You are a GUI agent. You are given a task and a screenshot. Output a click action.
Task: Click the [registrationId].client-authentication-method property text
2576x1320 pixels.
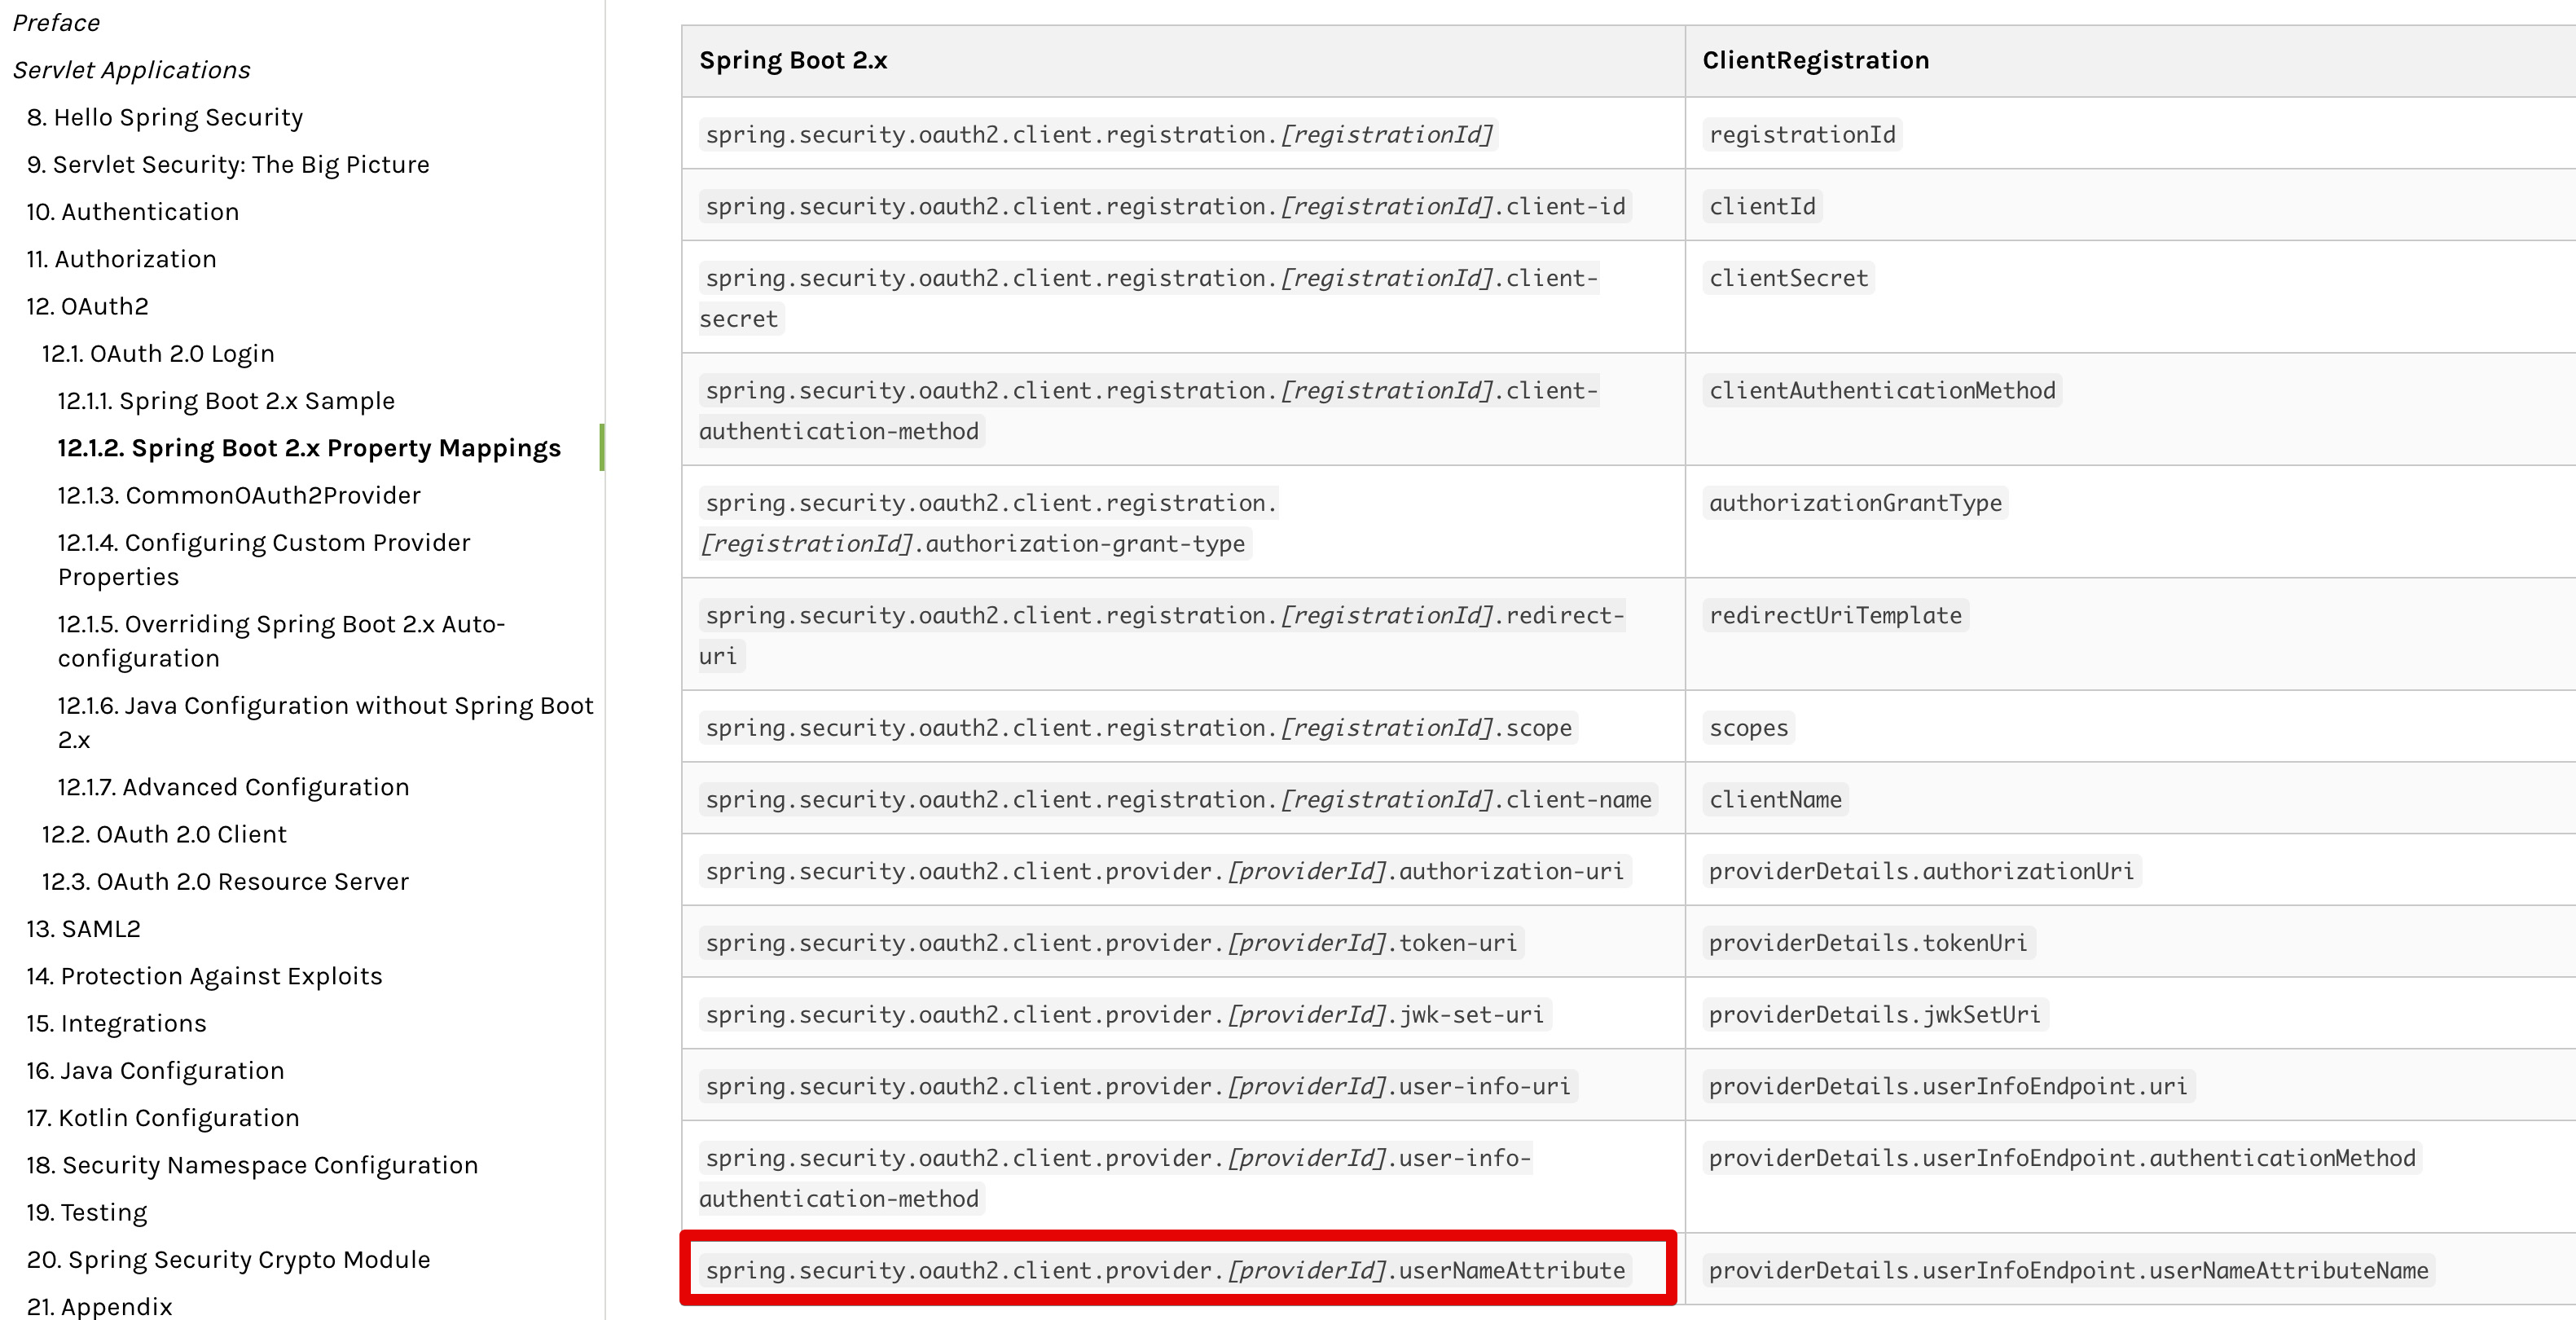(x=1149, y=410)
